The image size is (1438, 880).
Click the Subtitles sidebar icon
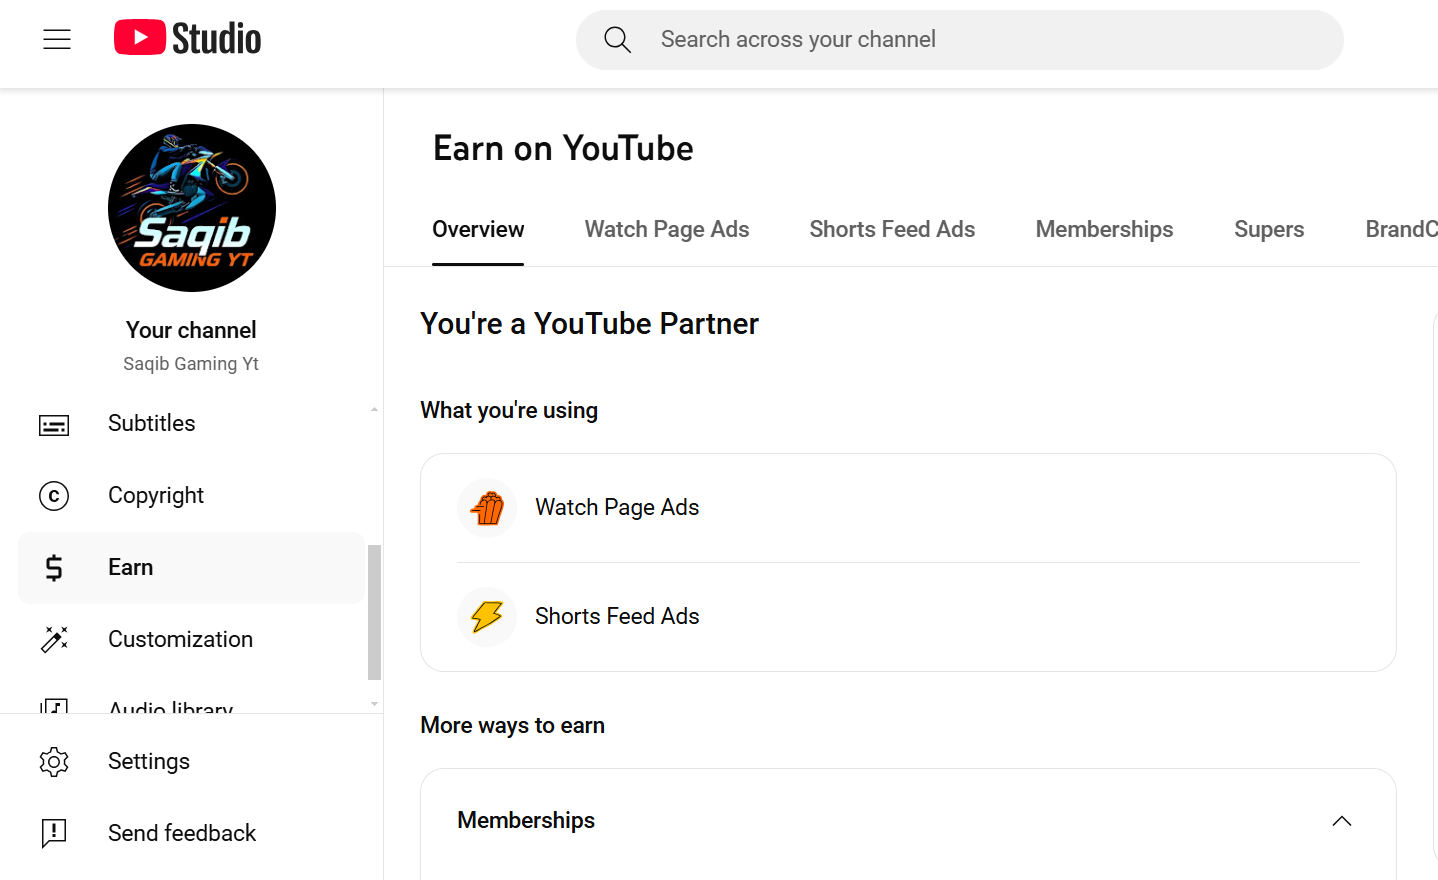pyautogui.click(x=54, y=424)
